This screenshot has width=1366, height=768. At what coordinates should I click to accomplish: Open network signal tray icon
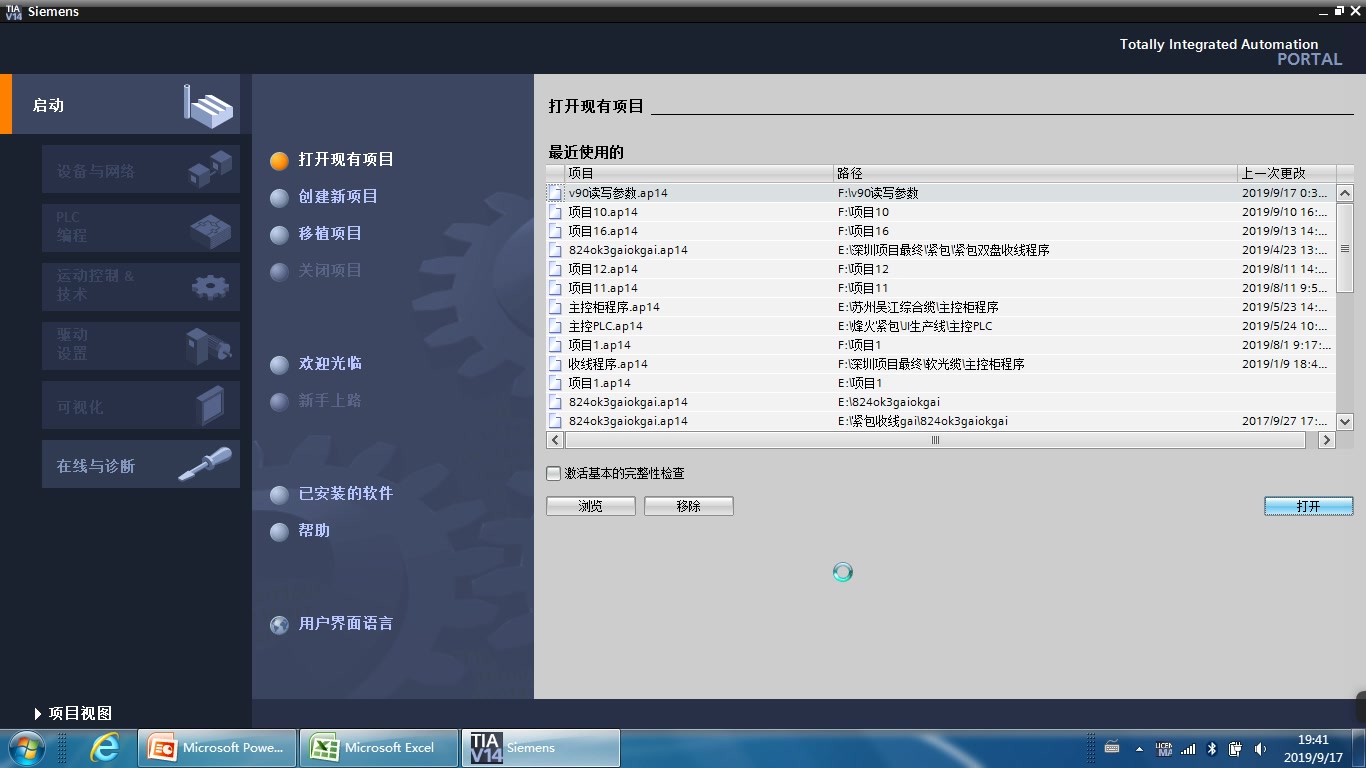pos(1188,748)
